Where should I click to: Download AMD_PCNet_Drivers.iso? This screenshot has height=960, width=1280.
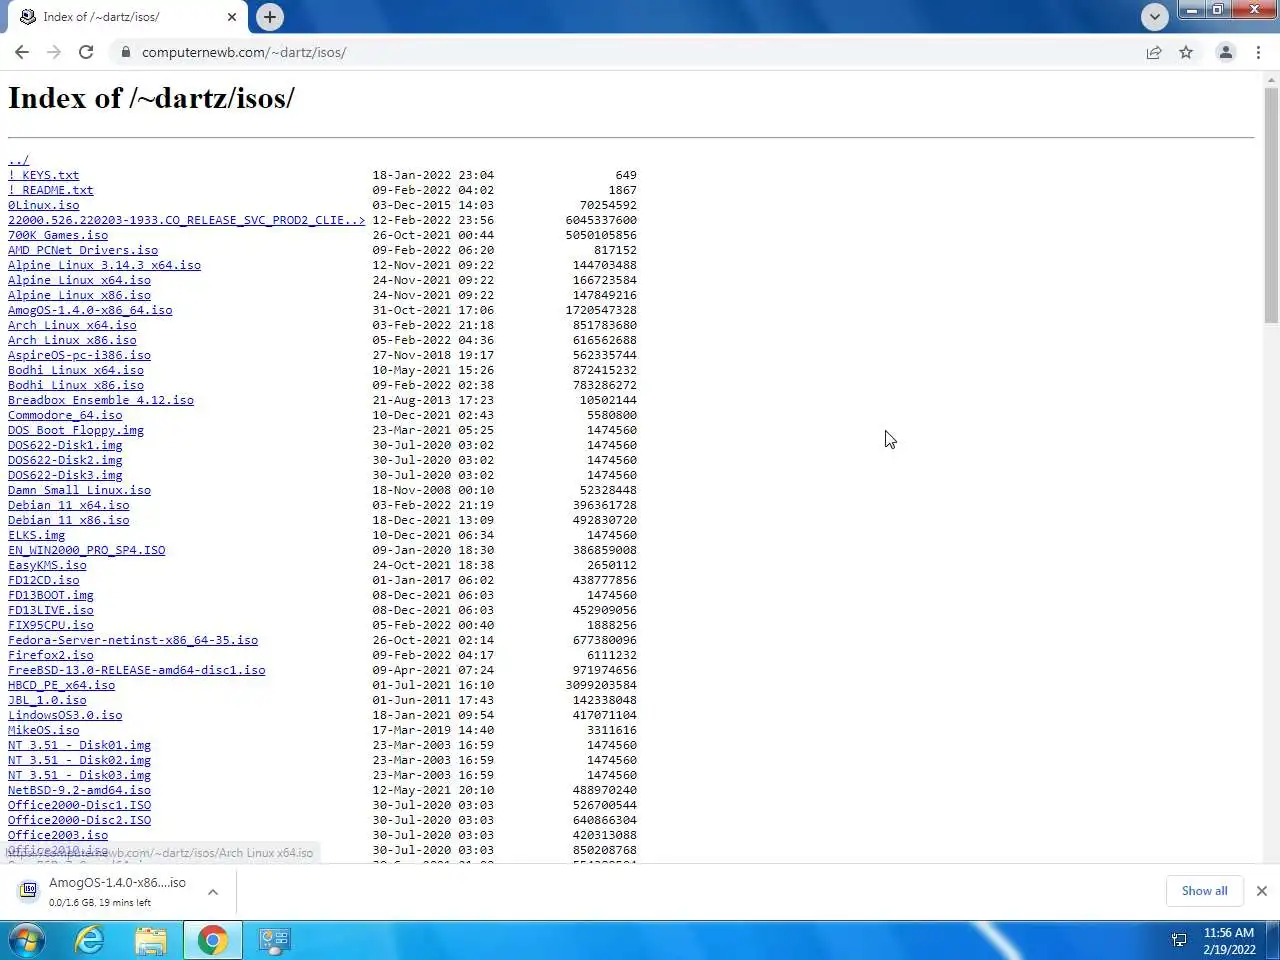click(x=83, y=250)
